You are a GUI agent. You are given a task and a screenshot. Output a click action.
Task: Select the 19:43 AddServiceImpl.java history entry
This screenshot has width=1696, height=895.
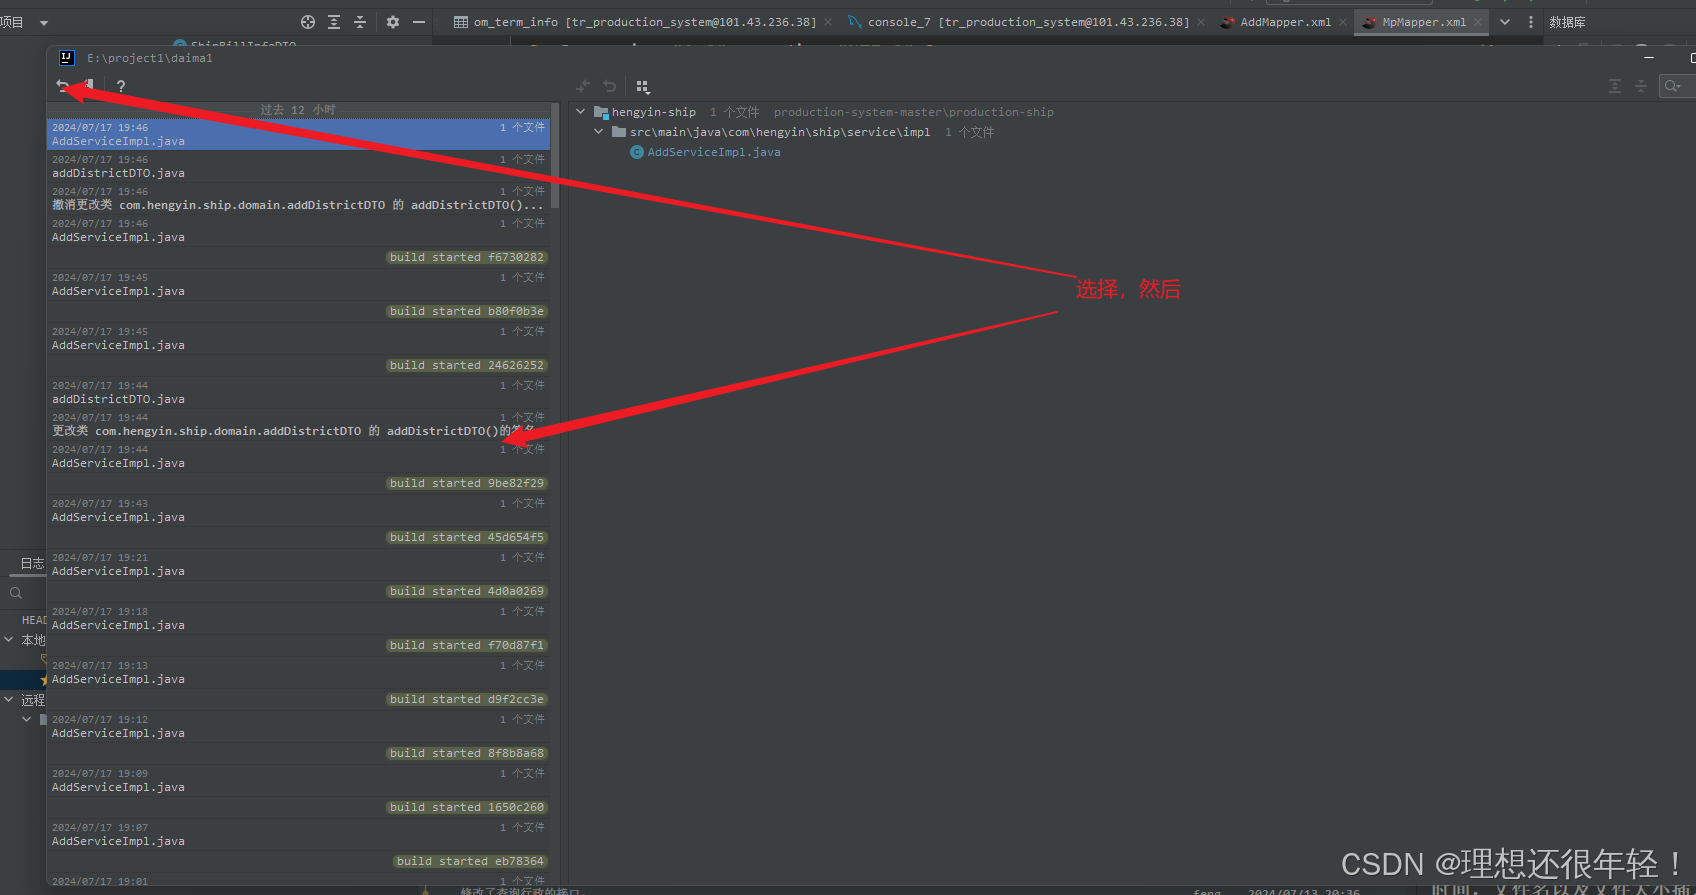(298, 510)
